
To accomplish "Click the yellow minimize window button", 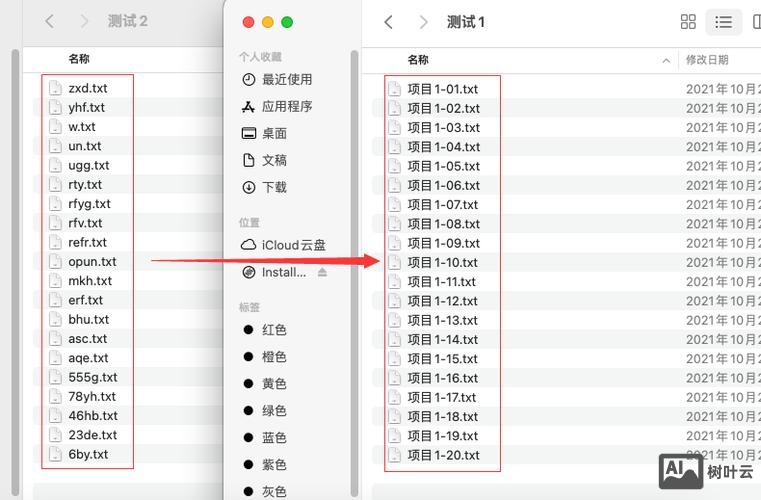I will [267, 22].
